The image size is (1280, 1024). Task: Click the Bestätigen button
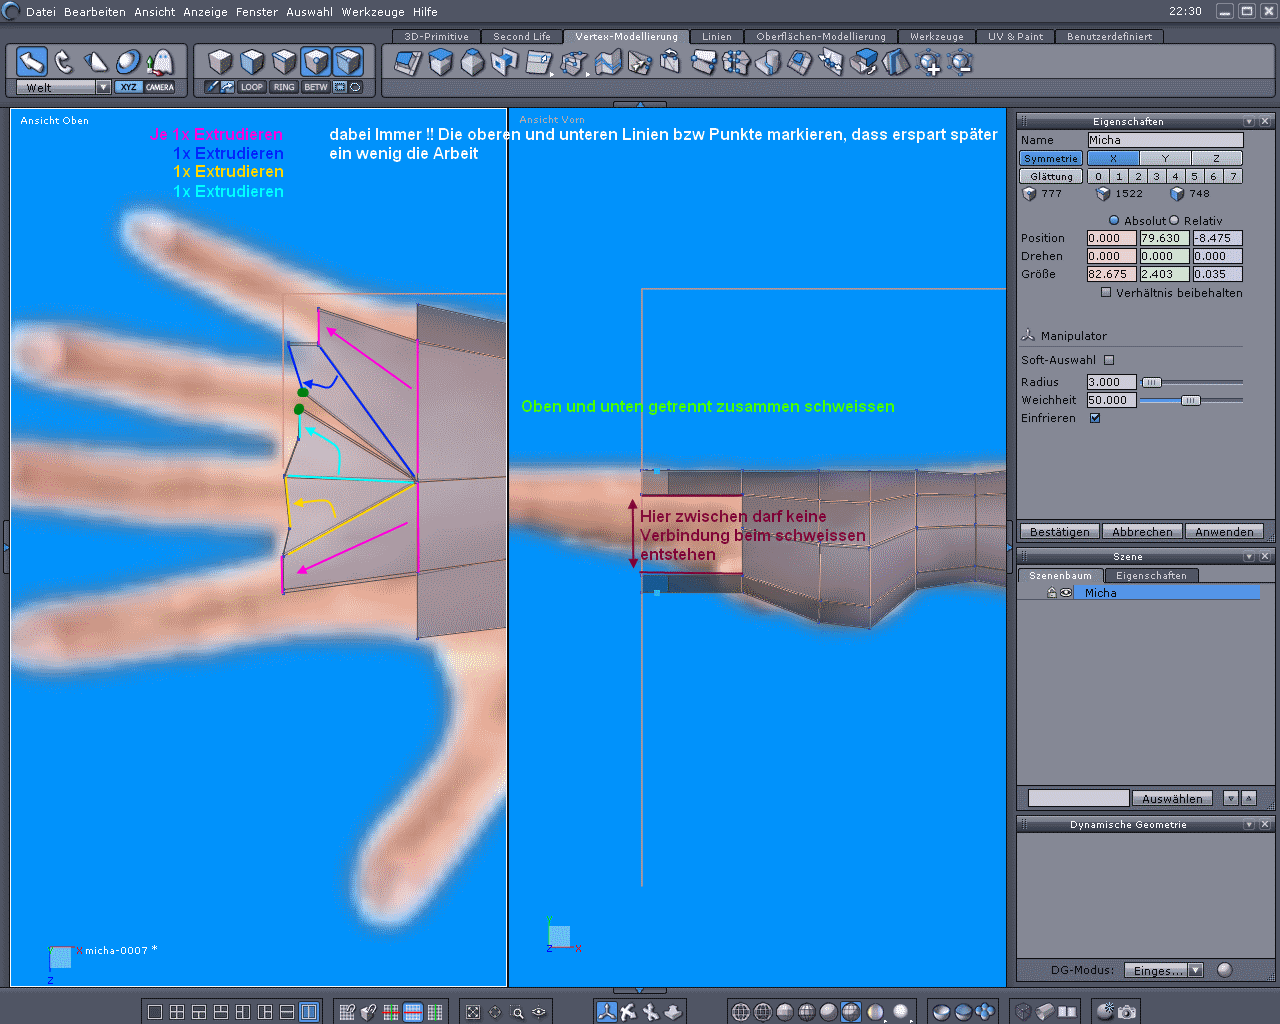click(x=1060, y=532)
